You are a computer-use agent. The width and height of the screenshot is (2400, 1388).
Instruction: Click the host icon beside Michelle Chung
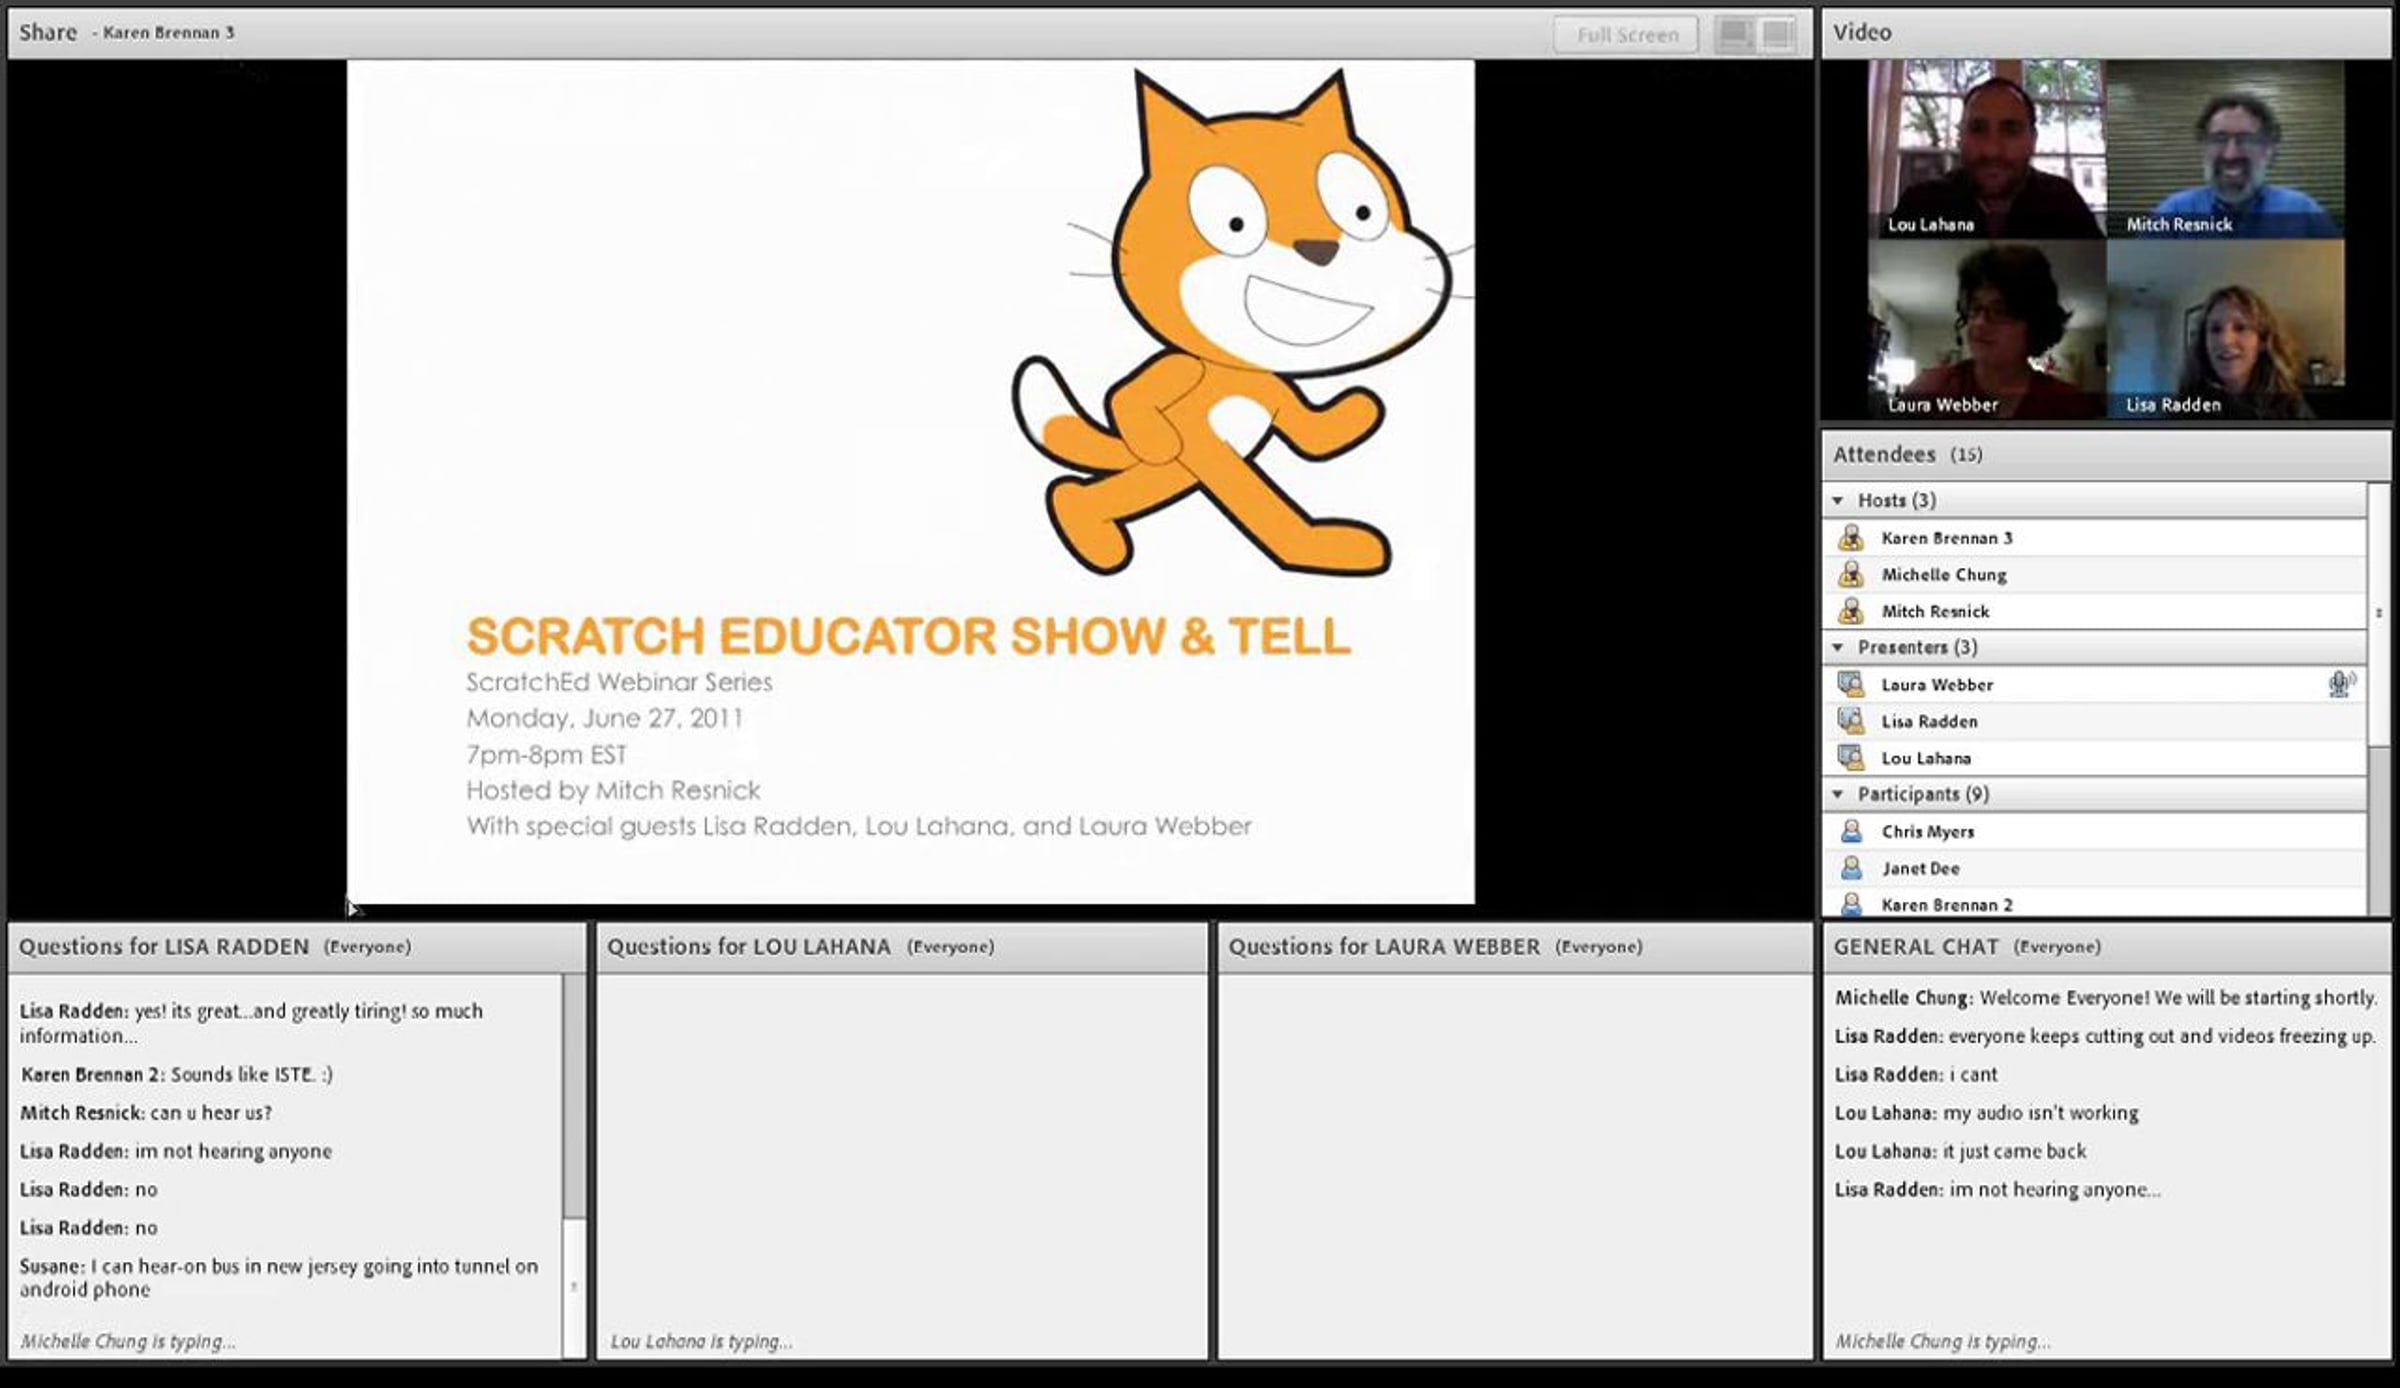coord(1851,575)
